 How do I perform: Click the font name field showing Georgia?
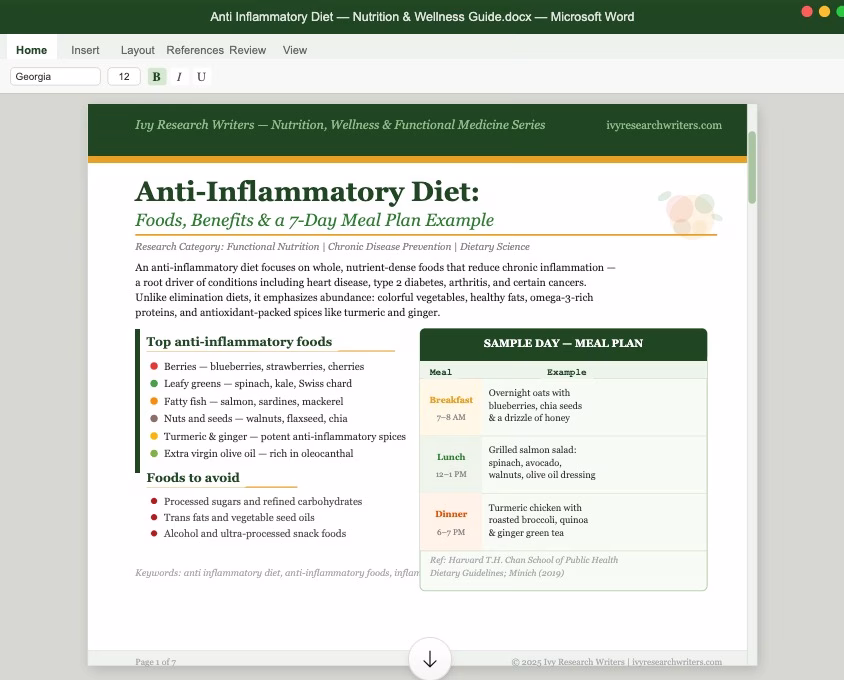pyautogui.click(x=55, y=76)
